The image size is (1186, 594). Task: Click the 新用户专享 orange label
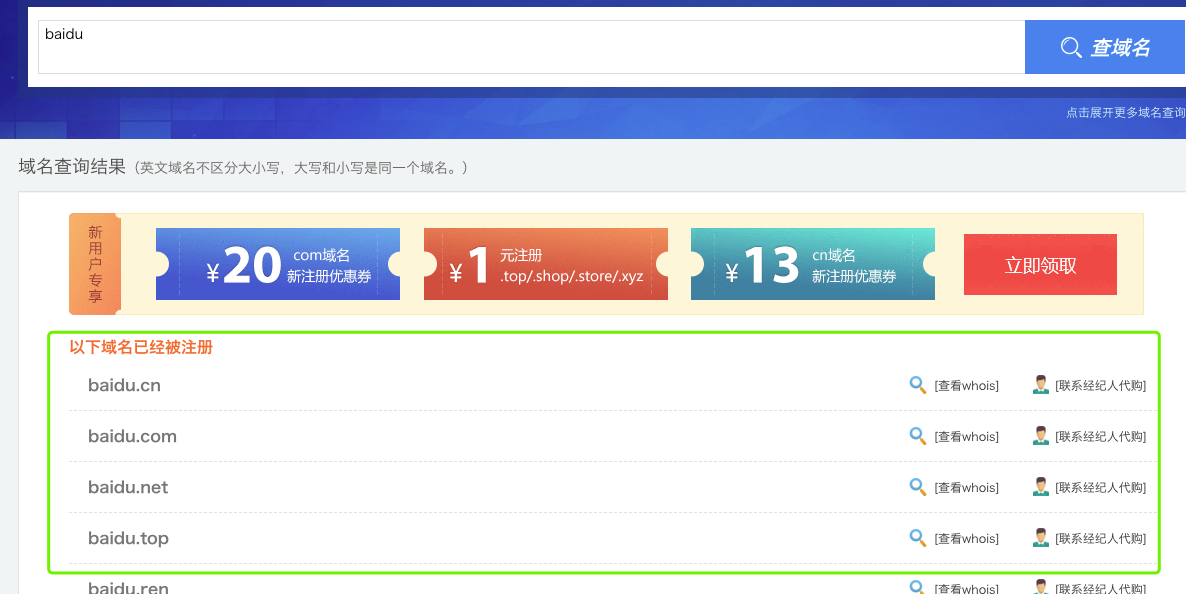(95, 264)
